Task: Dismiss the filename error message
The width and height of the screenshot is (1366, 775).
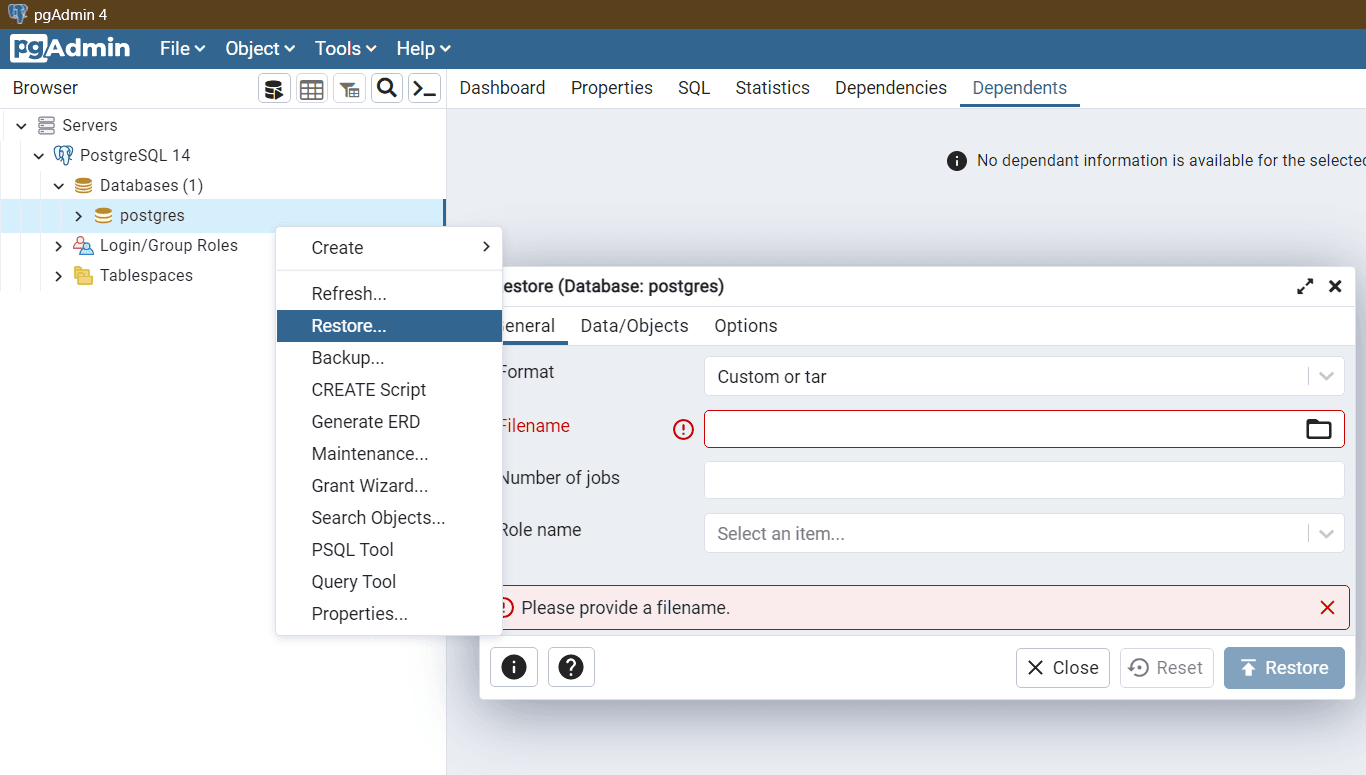Action: coord(1327,608)
